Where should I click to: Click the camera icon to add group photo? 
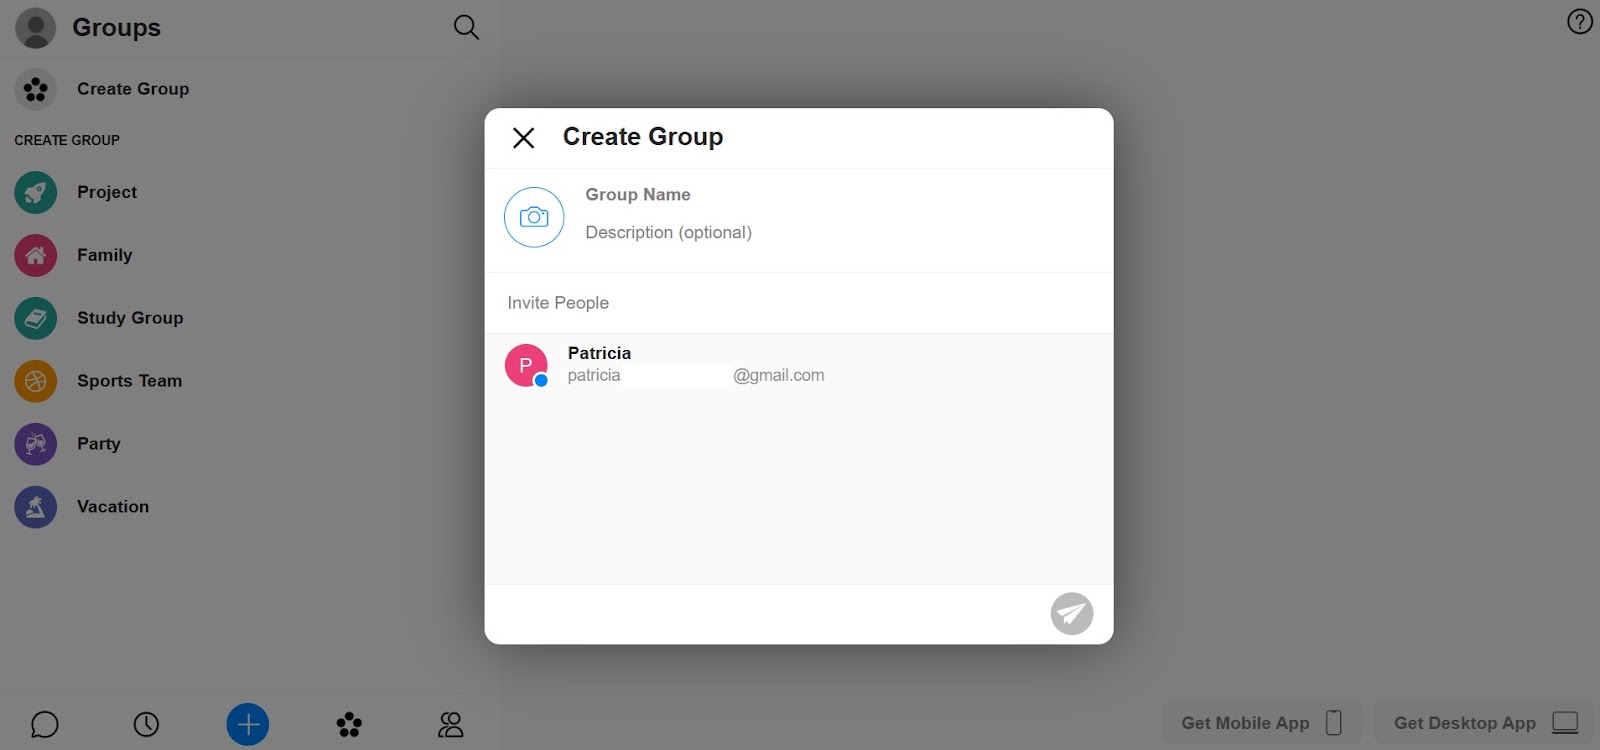tap(534, 217)
